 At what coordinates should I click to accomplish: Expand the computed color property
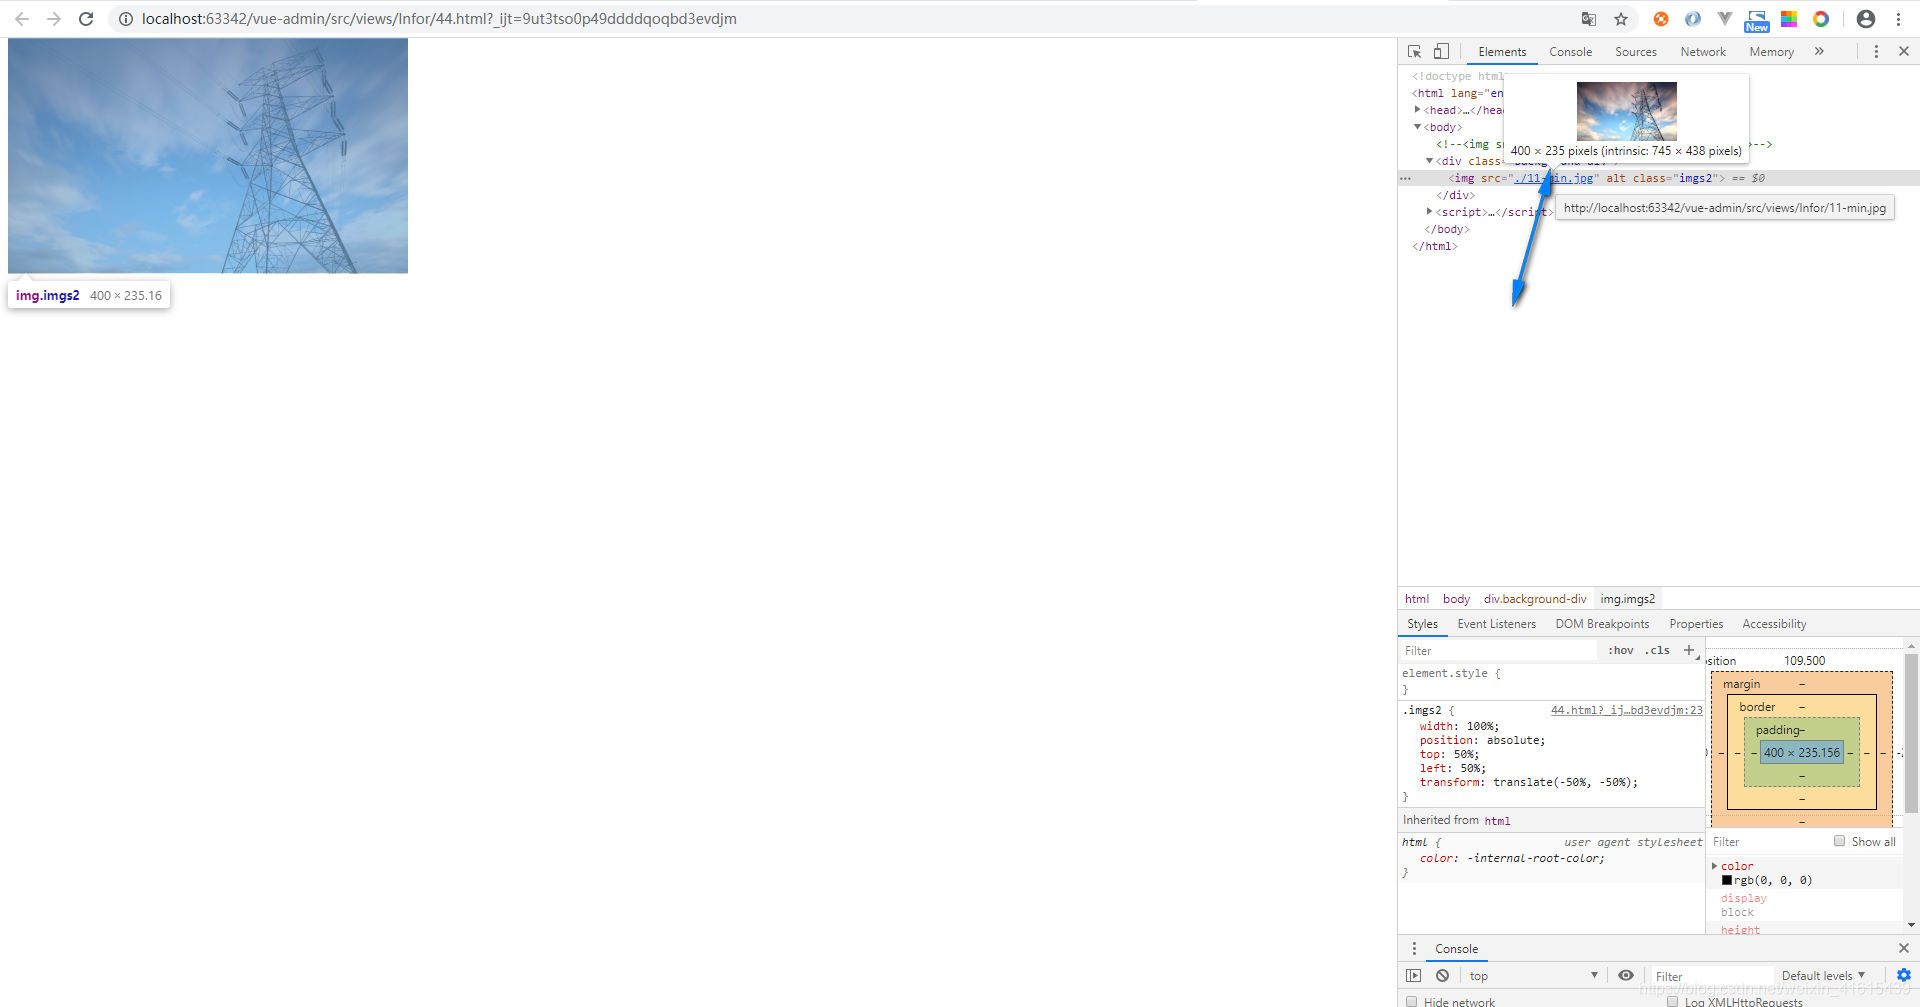coord(1715,866)
